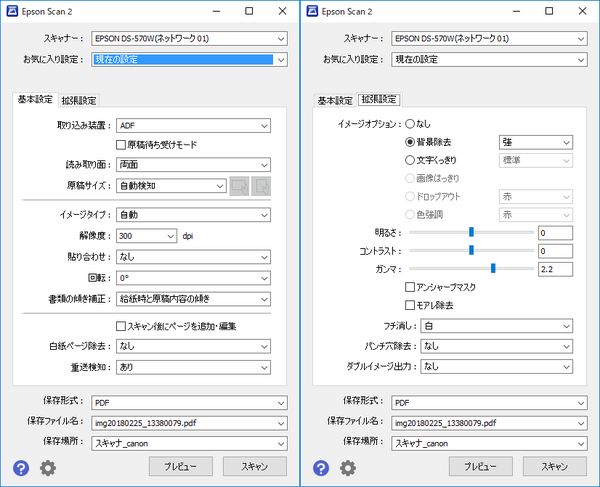Image resolution: width=600 pixels, height=487 pixels.
Task: Open settings gear in the right window
Action: coord(348,468)
